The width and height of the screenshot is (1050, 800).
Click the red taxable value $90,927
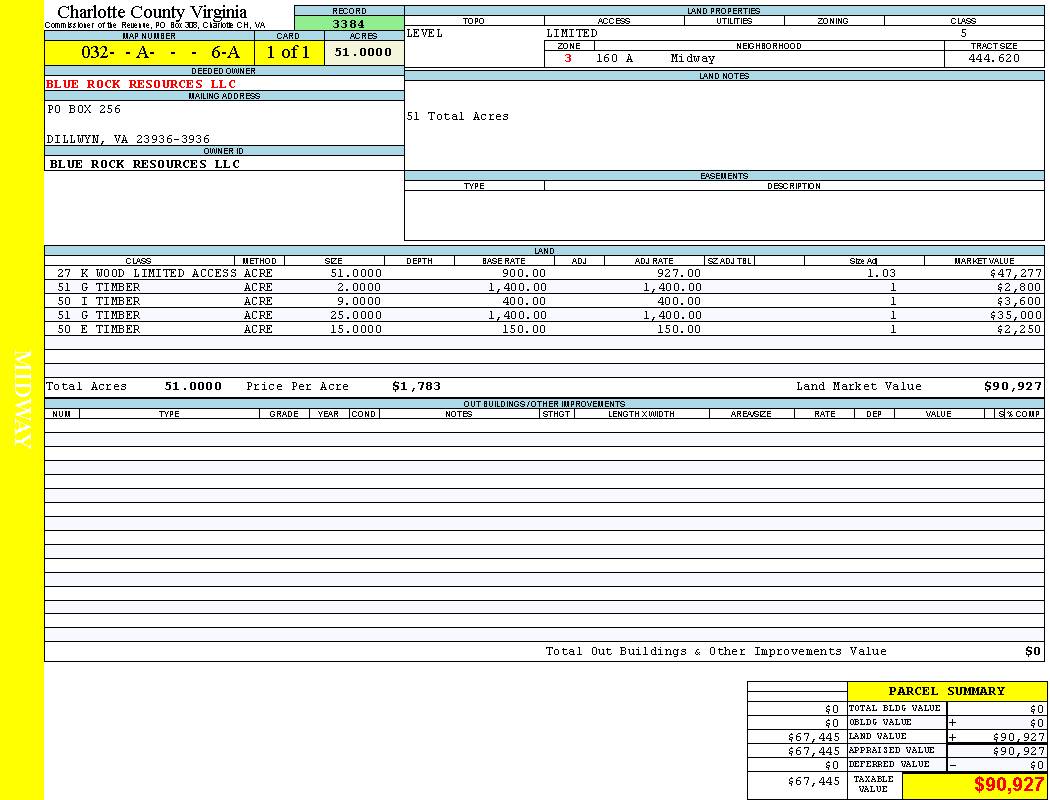click(1008, 785)
